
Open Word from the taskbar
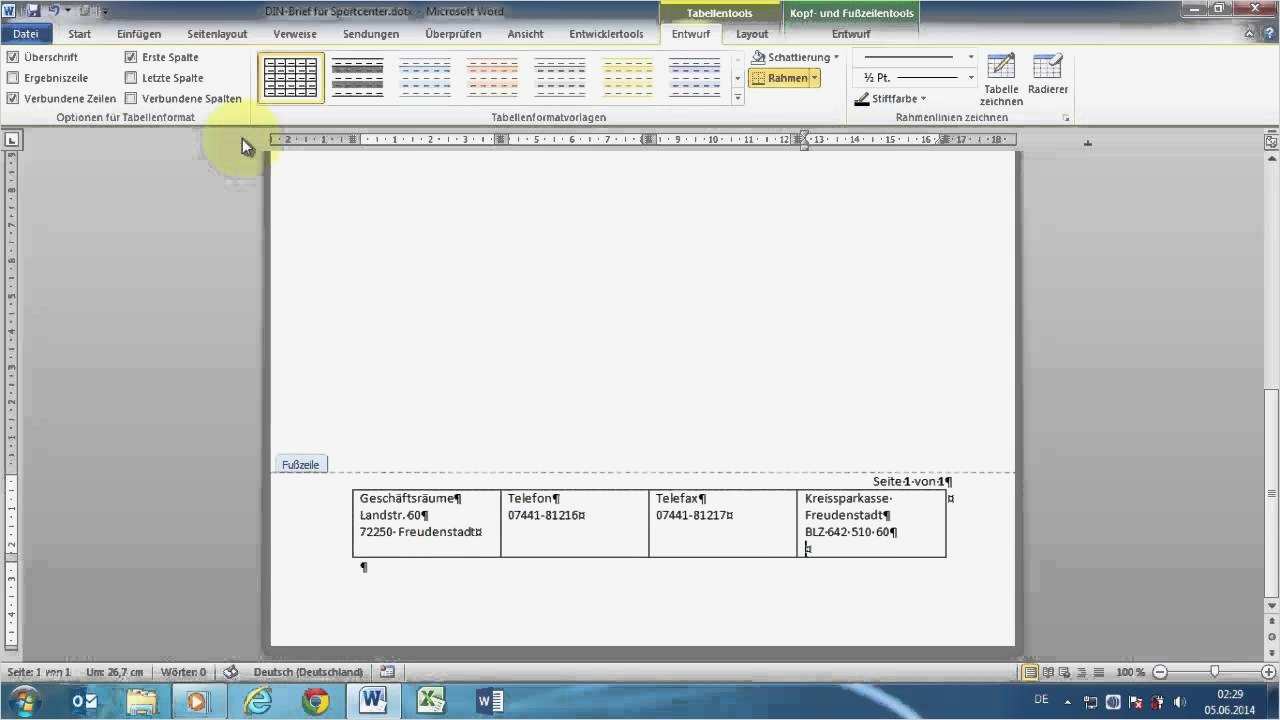(x=373, y=699)
